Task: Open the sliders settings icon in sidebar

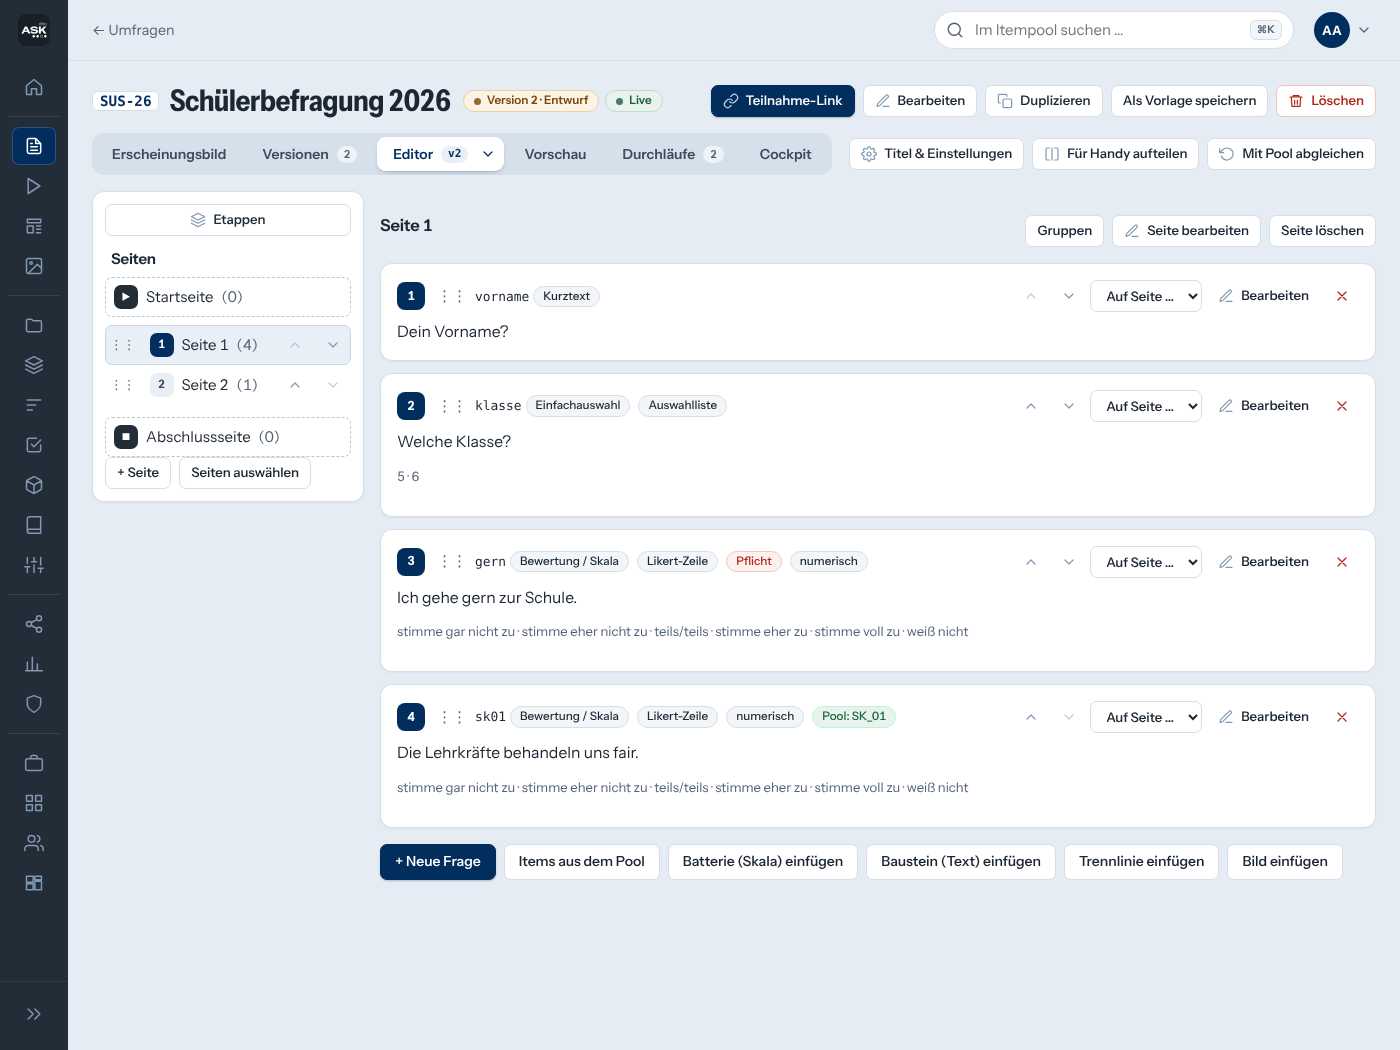Action: (34, 565)
